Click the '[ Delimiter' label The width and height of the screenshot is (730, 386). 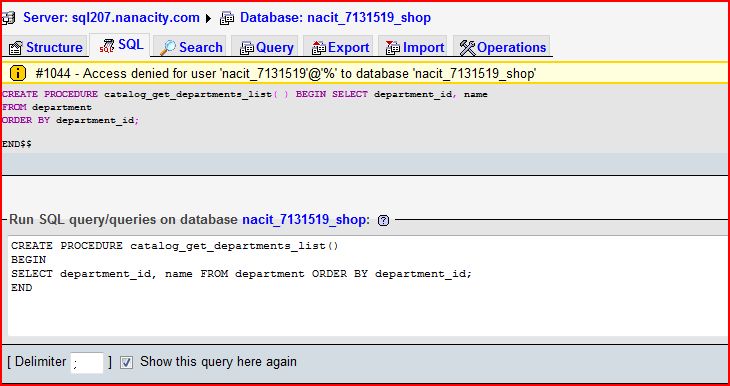pyautogui.click(x=37, y=362)
